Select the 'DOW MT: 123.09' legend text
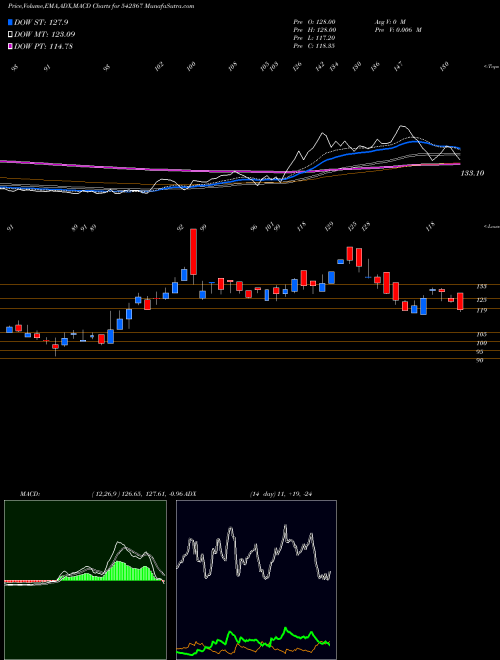 pos(45,34)
